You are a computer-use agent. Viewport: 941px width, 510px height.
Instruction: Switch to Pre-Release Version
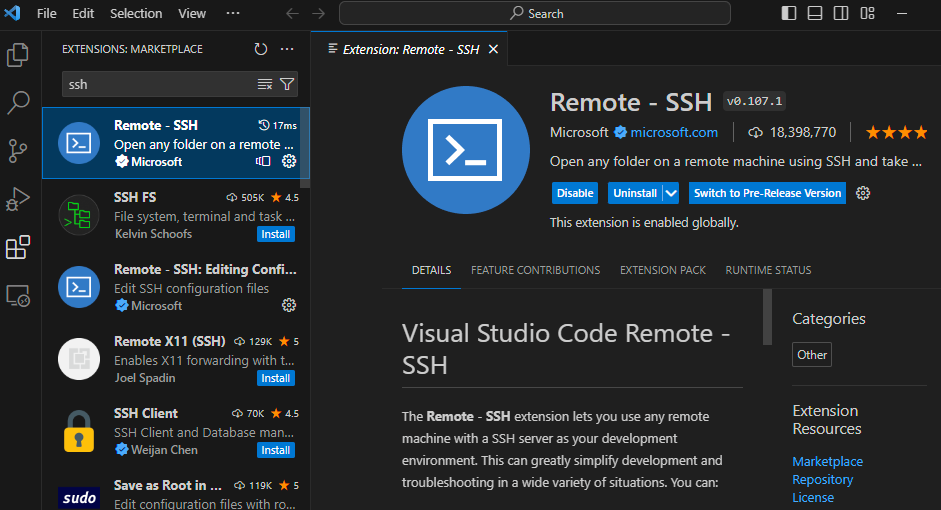[x=767, y=193]
